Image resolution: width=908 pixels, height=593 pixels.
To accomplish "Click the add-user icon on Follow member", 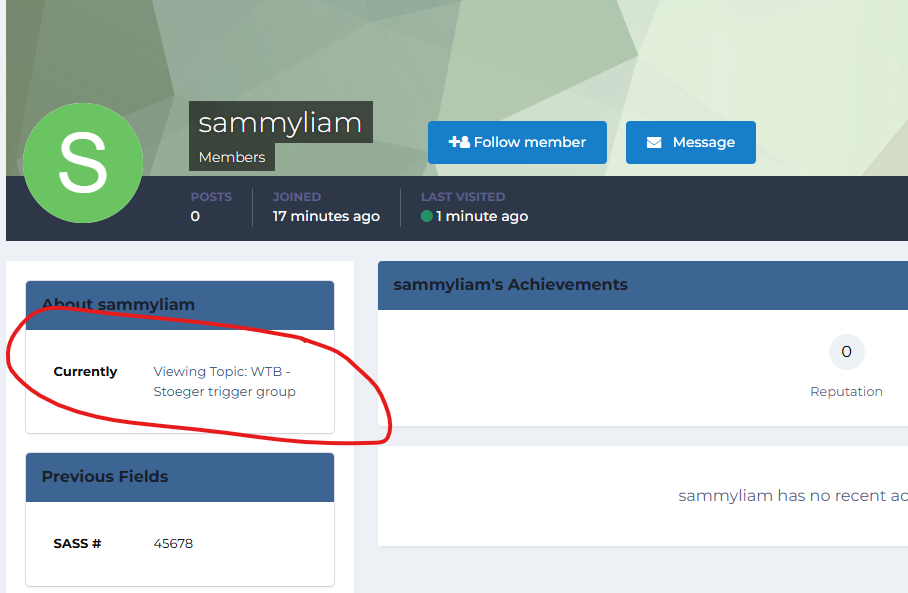I will click(x=459, y=142).
